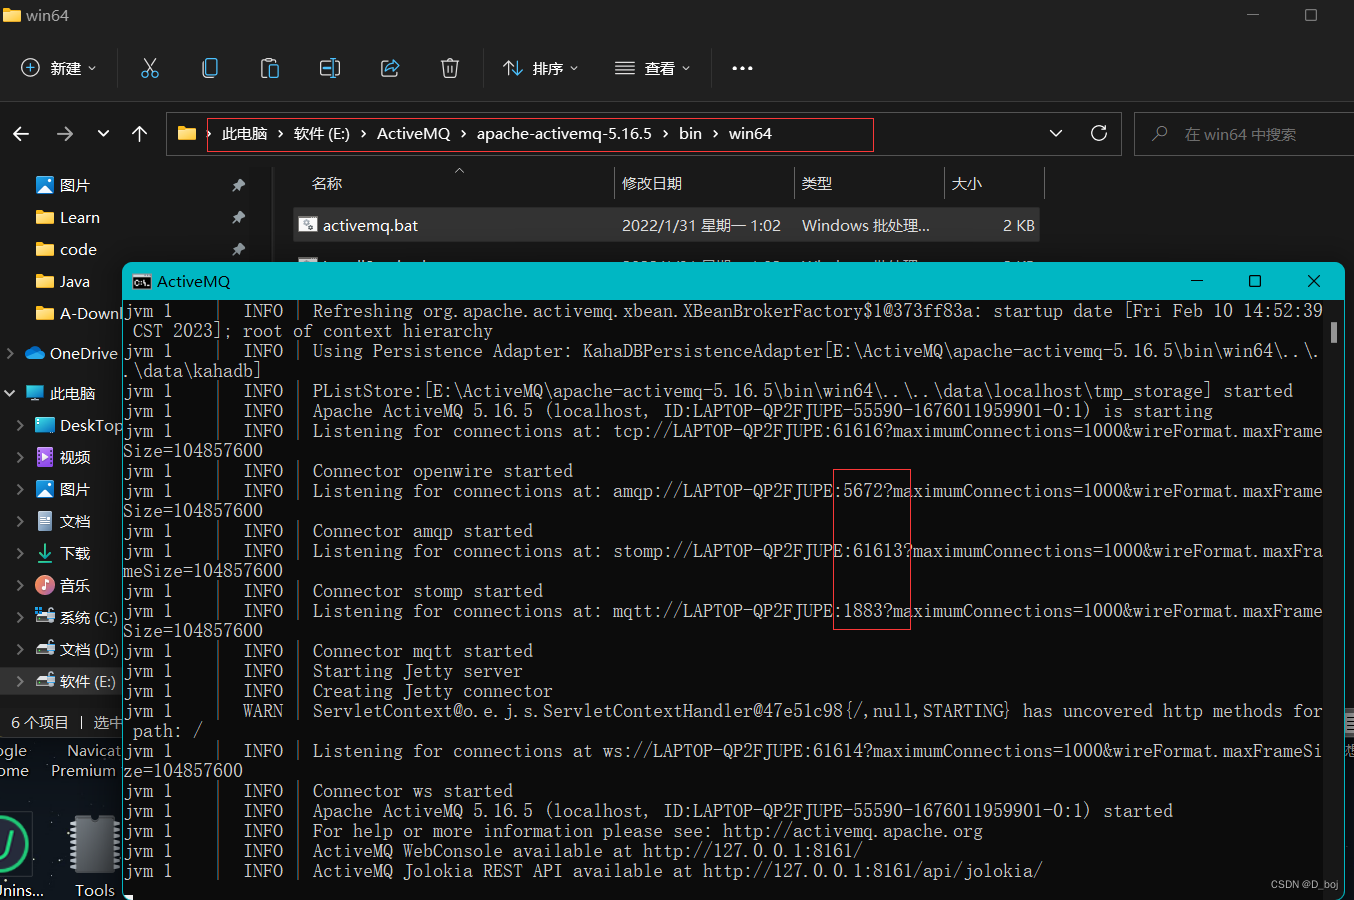Go up one folder level
The width and height of the screenshot is (1354, 900).
pos(139,134)
